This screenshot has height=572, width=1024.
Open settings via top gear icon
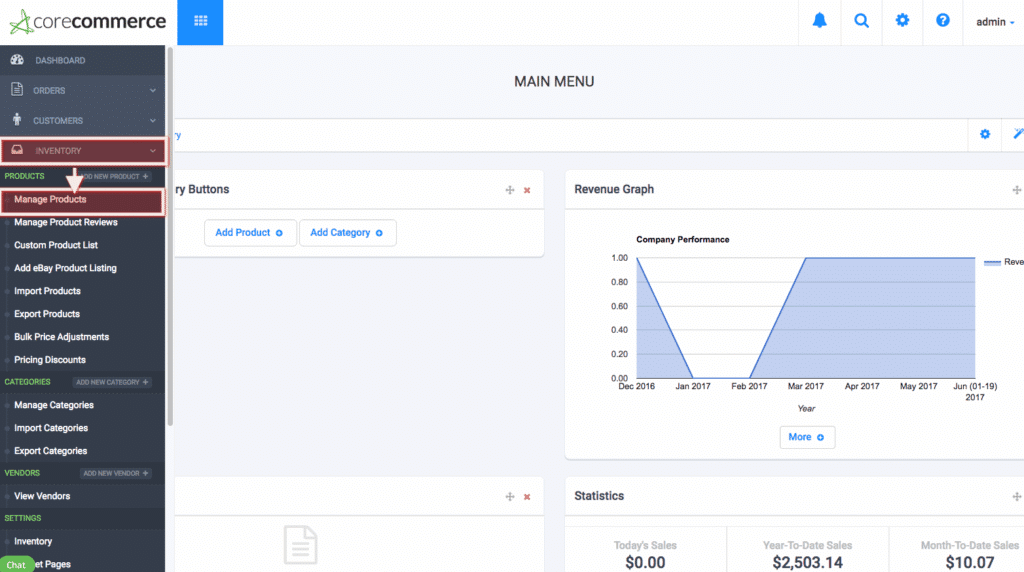pos(902,21)
